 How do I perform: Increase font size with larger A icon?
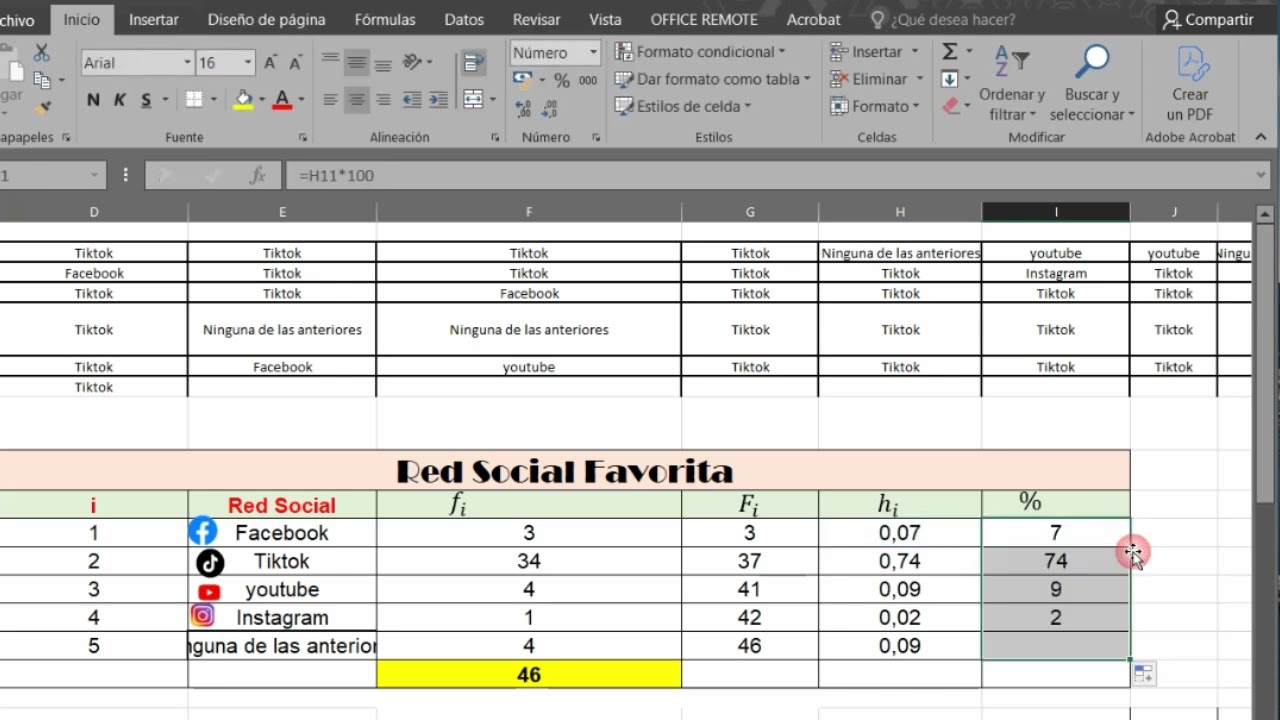tap(270, 63)
